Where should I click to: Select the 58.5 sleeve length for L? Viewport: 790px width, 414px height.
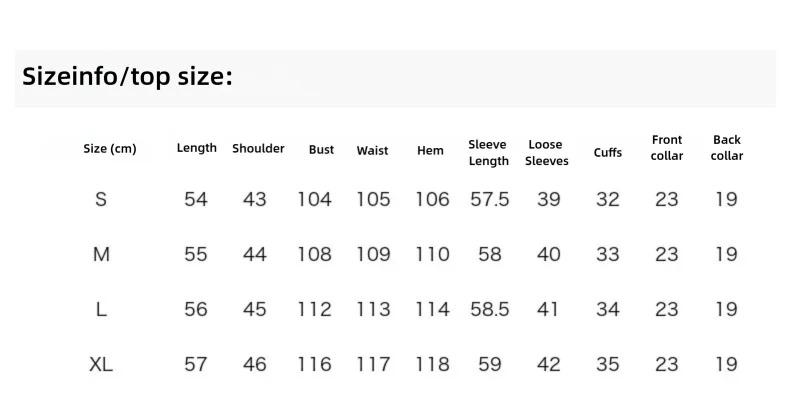[x=490, y=309]
